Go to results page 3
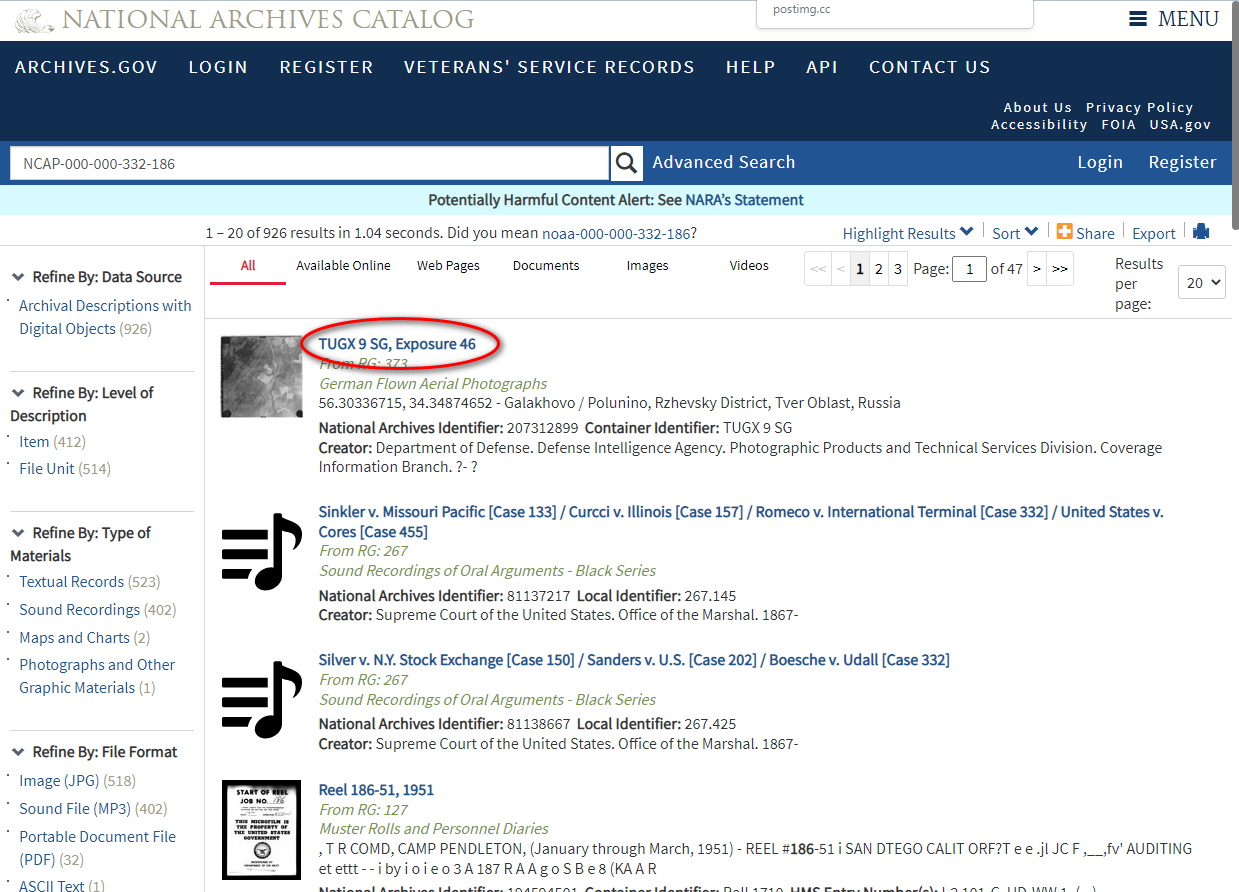This screenshot has height=892, width=1239. pos(898,268)
